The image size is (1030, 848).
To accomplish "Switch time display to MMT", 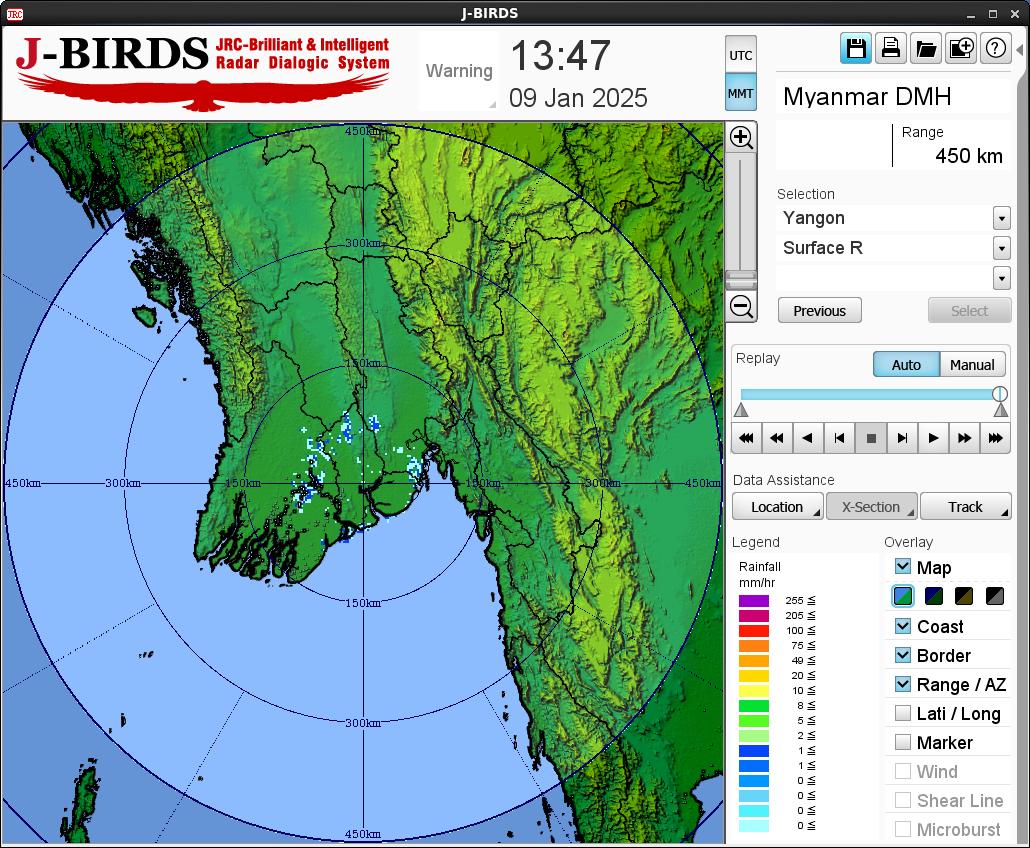I will pyautogui.click(x=741, y=93).
